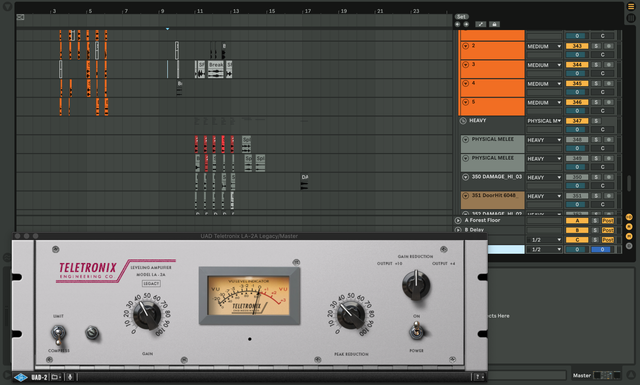The height and width of the screenshot is (385, 640).
Task: Unfold the 350 DAMAGE_HI_03 track
Action: pos(465,177)
